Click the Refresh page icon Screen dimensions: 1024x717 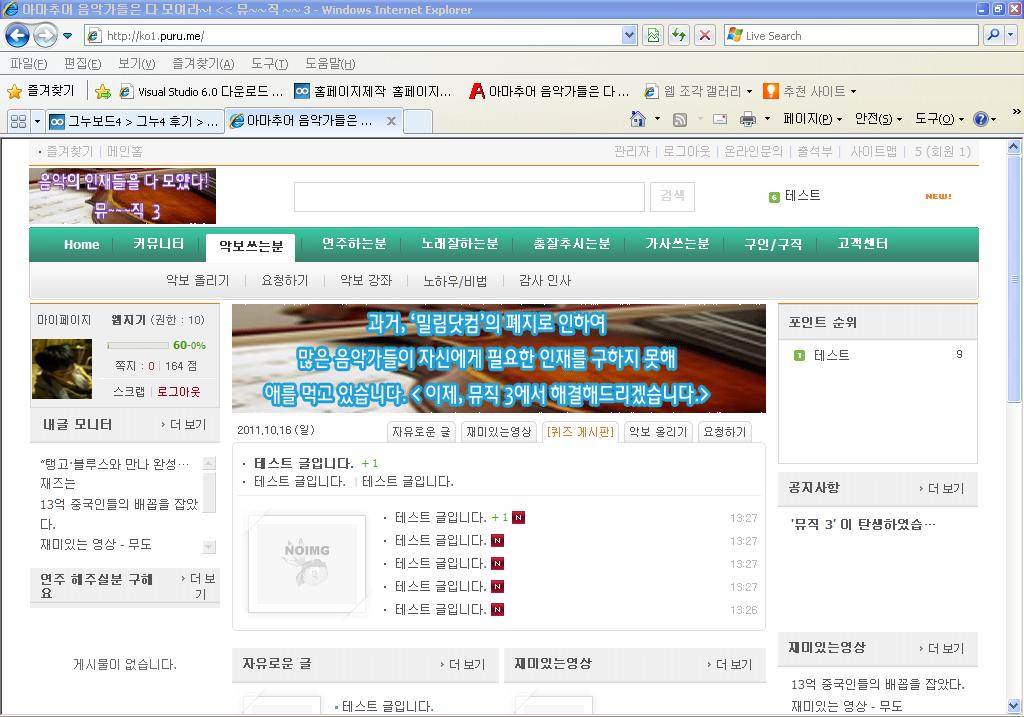[x=679, y=35]
